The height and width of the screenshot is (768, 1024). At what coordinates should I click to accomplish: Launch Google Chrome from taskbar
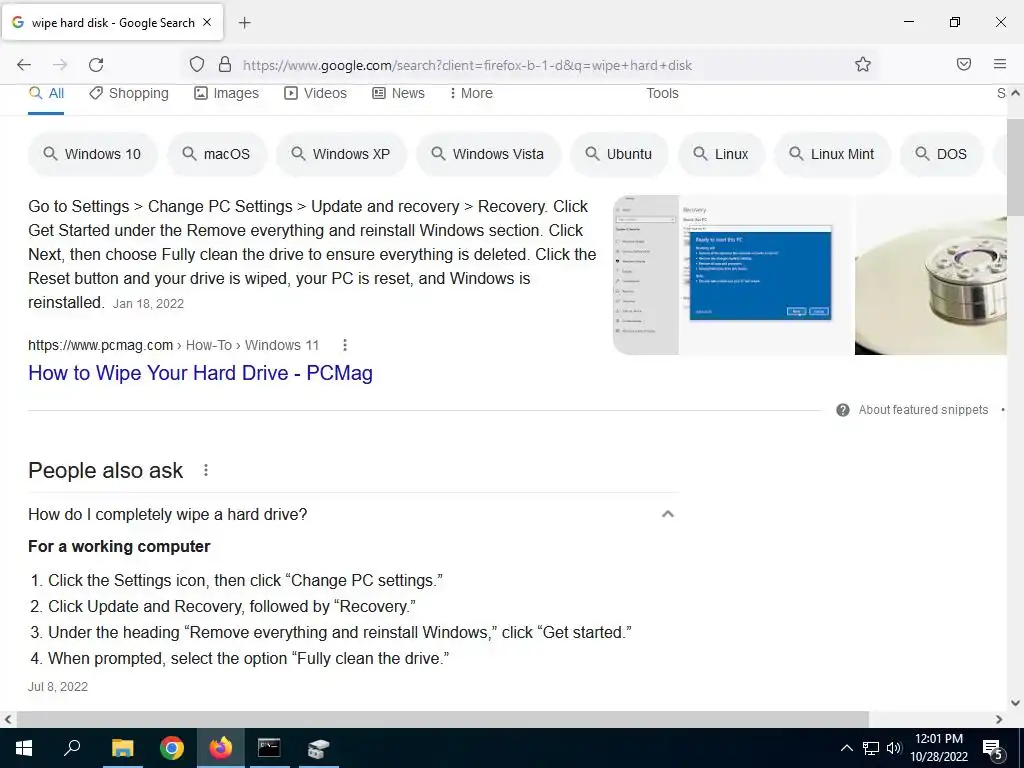(172, 748)
